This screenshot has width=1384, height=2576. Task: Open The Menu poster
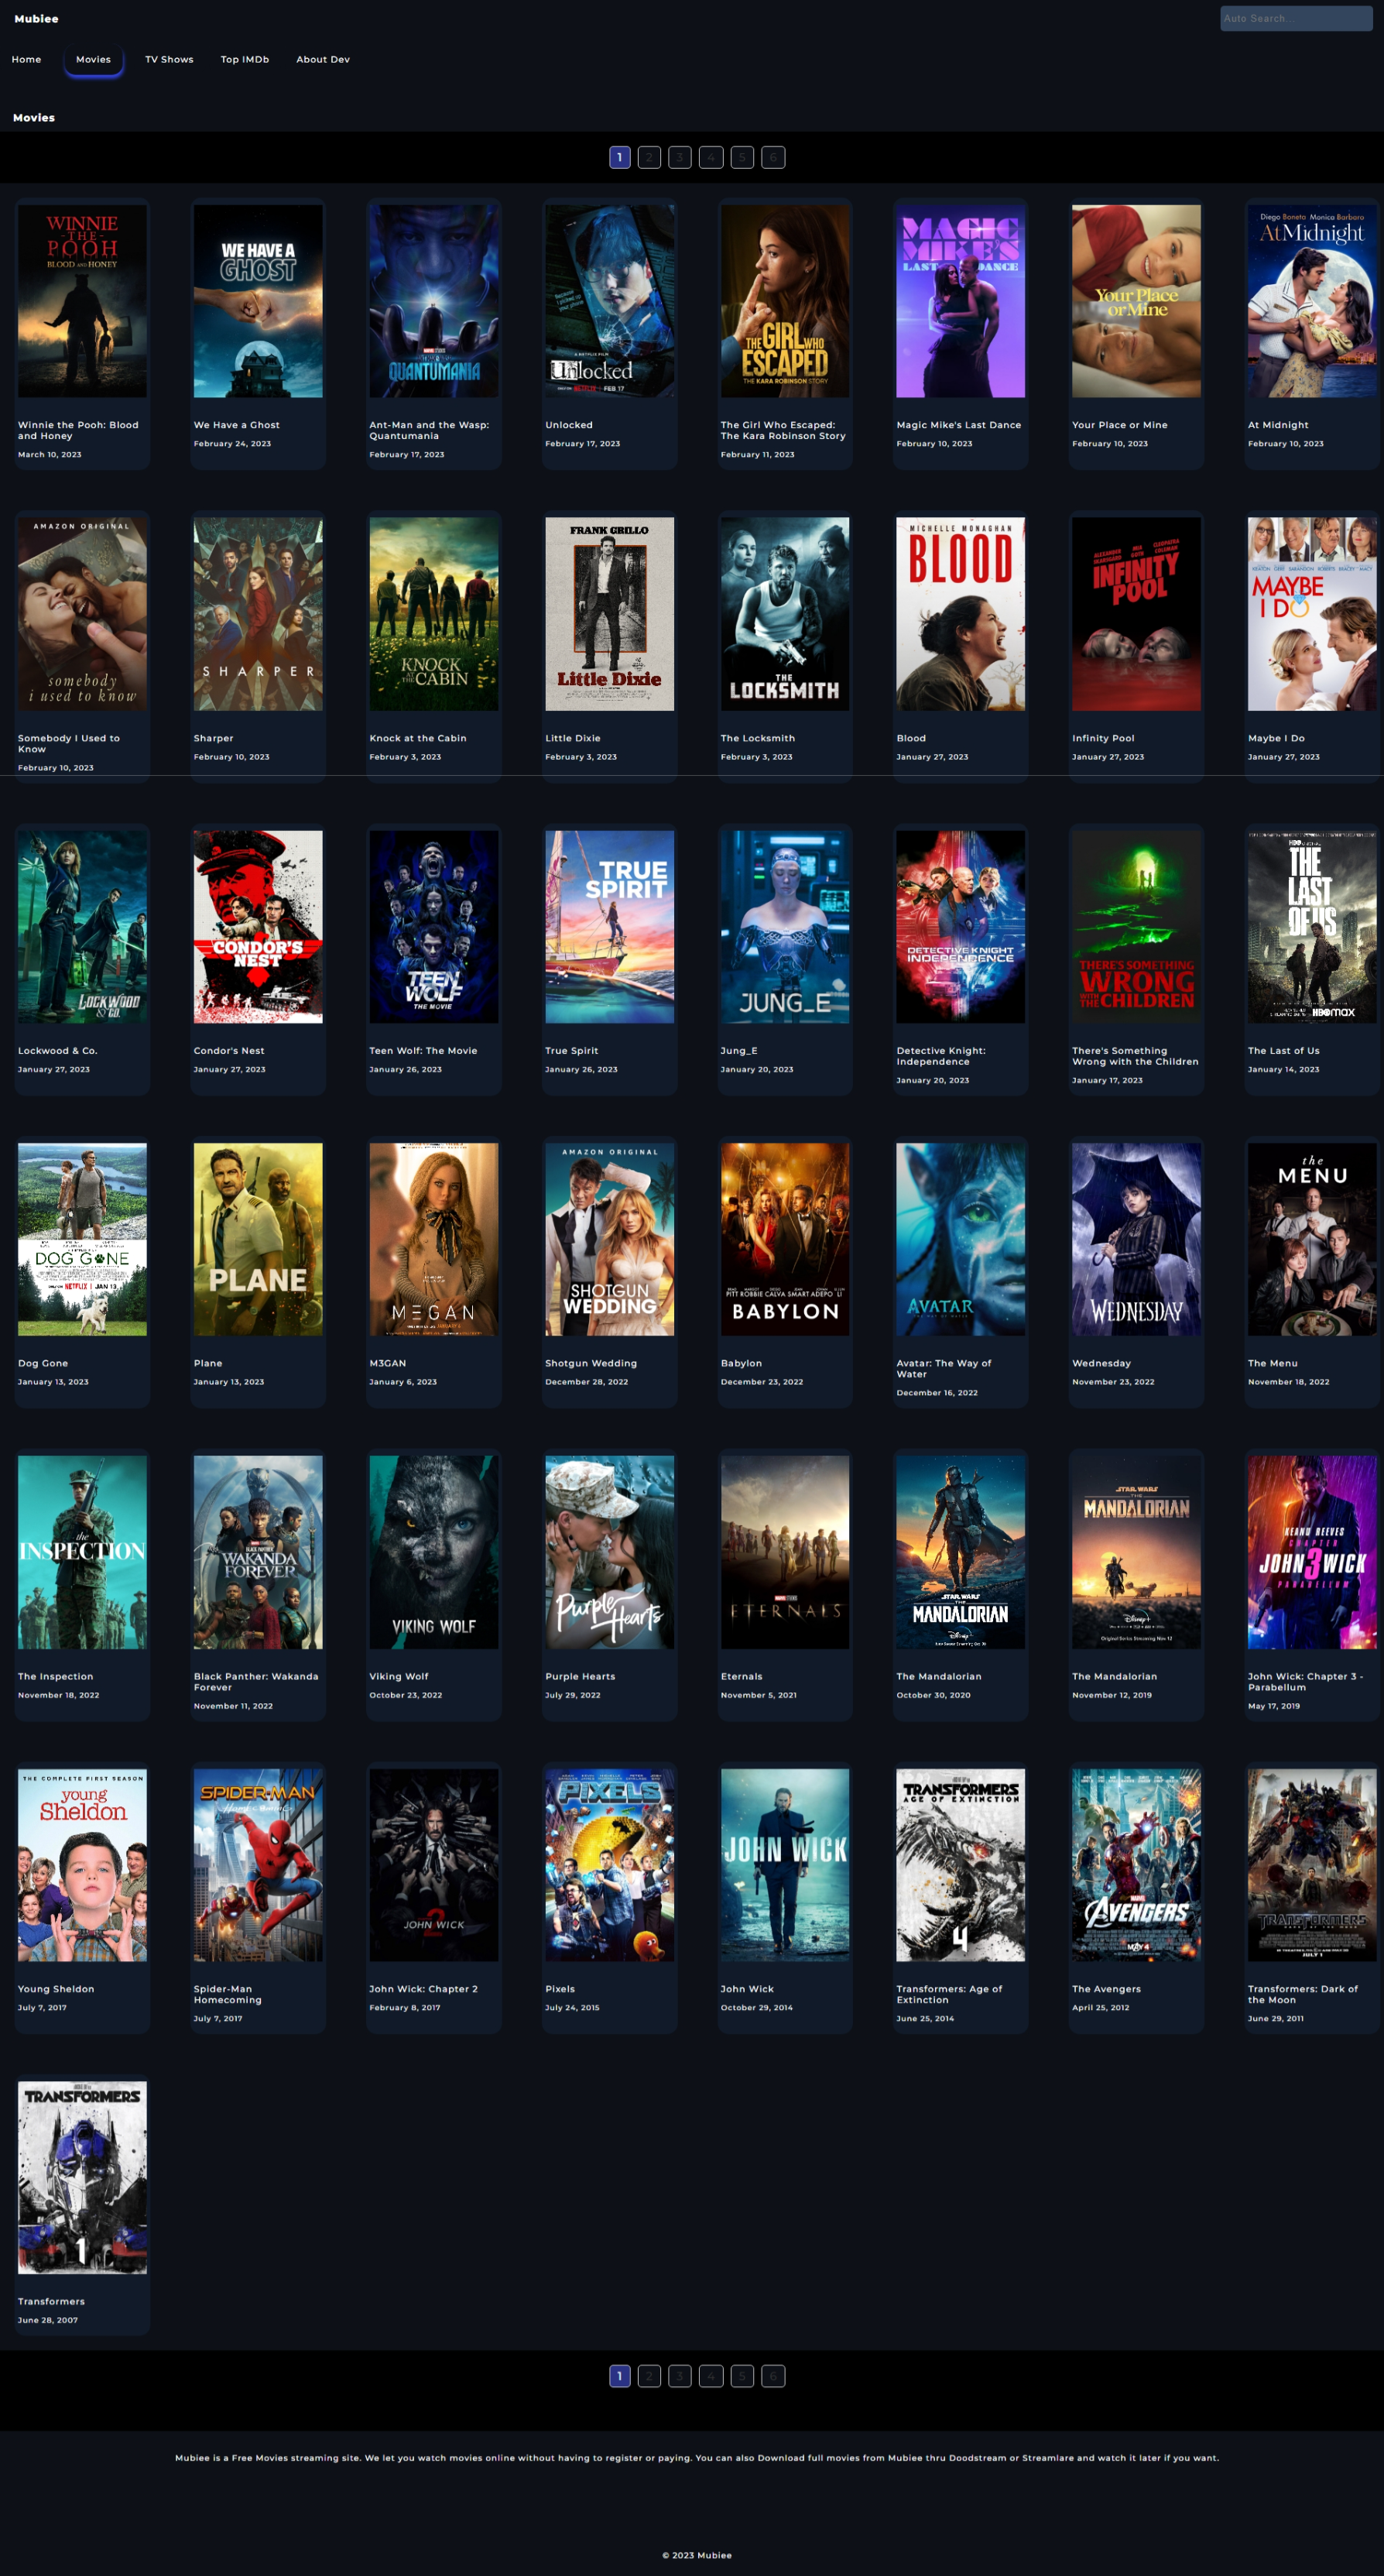[1312, 1240]
